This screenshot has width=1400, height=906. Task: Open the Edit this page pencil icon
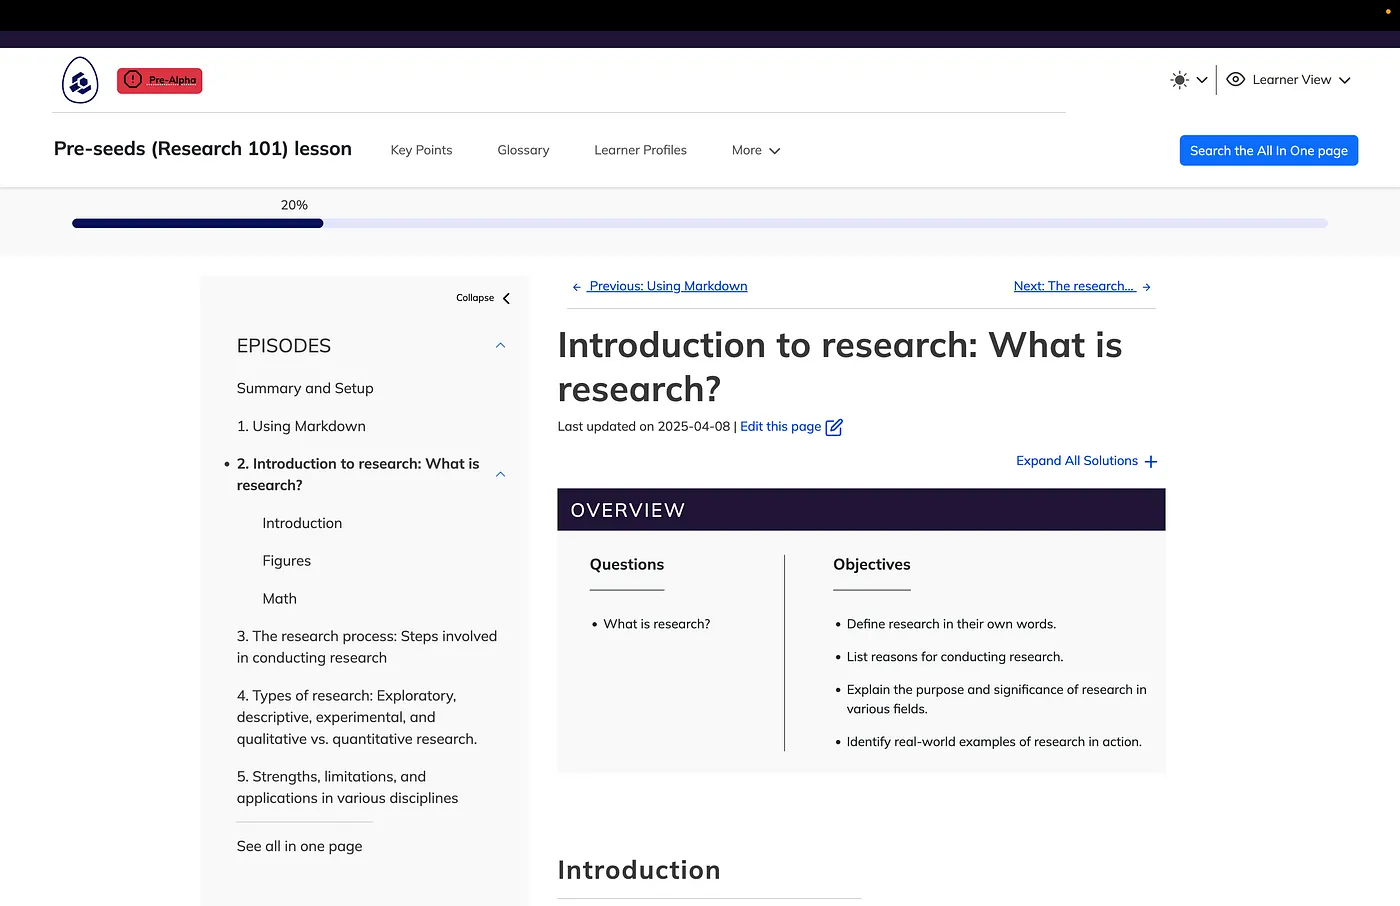point(834,426)
